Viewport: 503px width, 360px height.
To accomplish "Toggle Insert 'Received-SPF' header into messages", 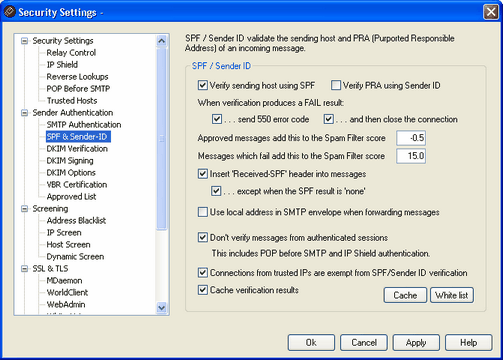I will [203, 174].
